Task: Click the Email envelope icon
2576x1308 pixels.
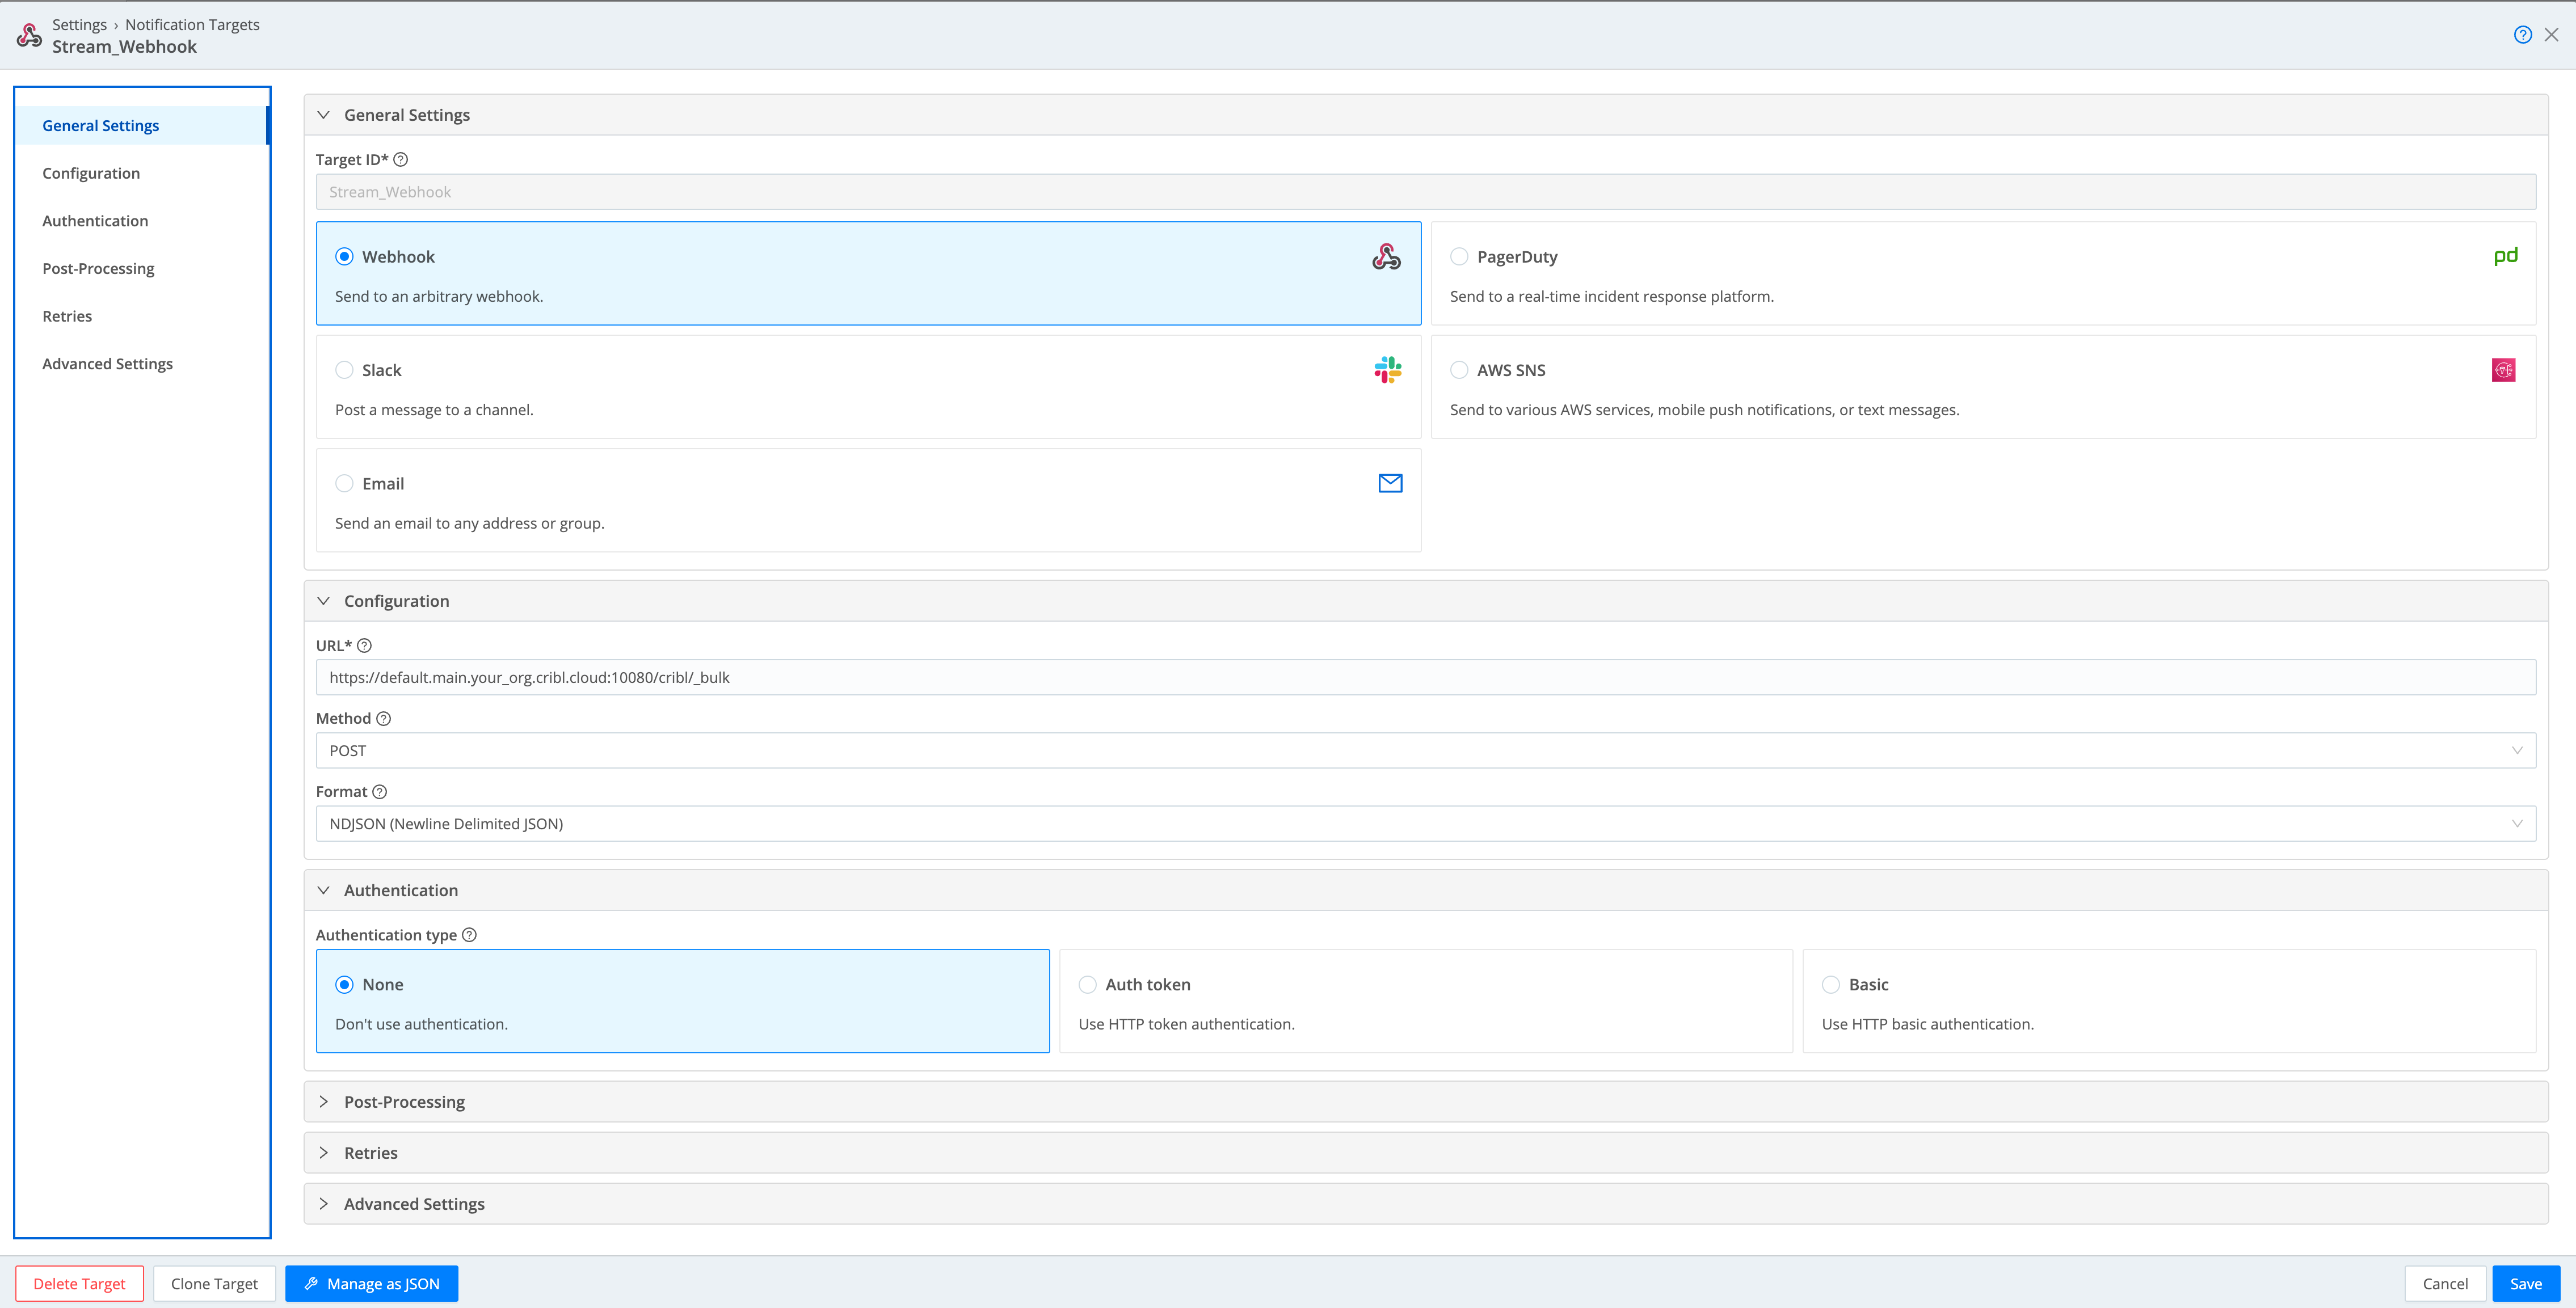Action: [x=1390, y=483]
